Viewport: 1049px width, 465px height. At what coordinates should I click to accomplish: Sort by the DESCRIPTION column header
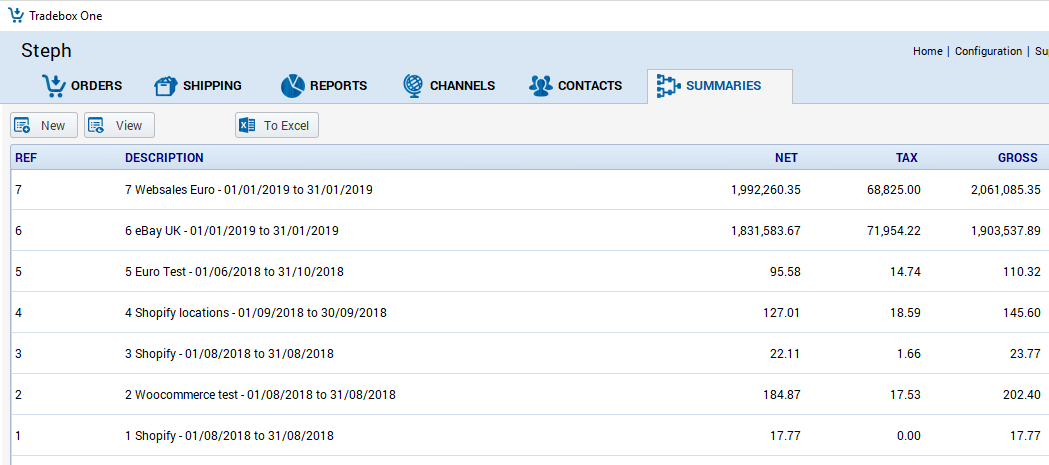pyautogui.click(x=164, y=158)
